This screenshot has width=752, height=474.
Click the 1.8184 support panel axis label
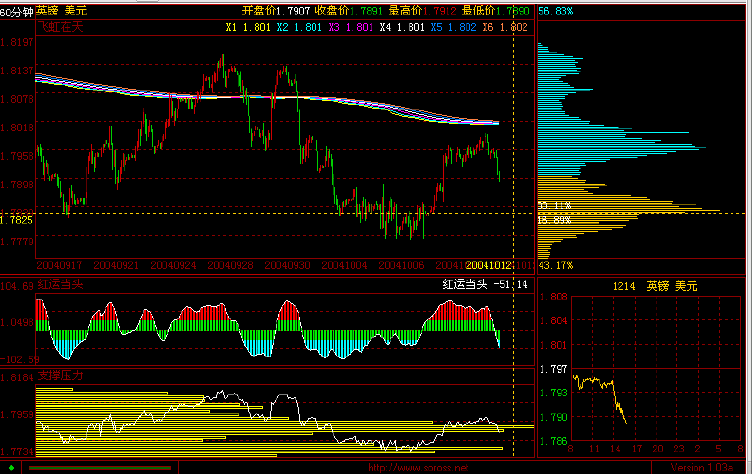(x=17, y=378)
